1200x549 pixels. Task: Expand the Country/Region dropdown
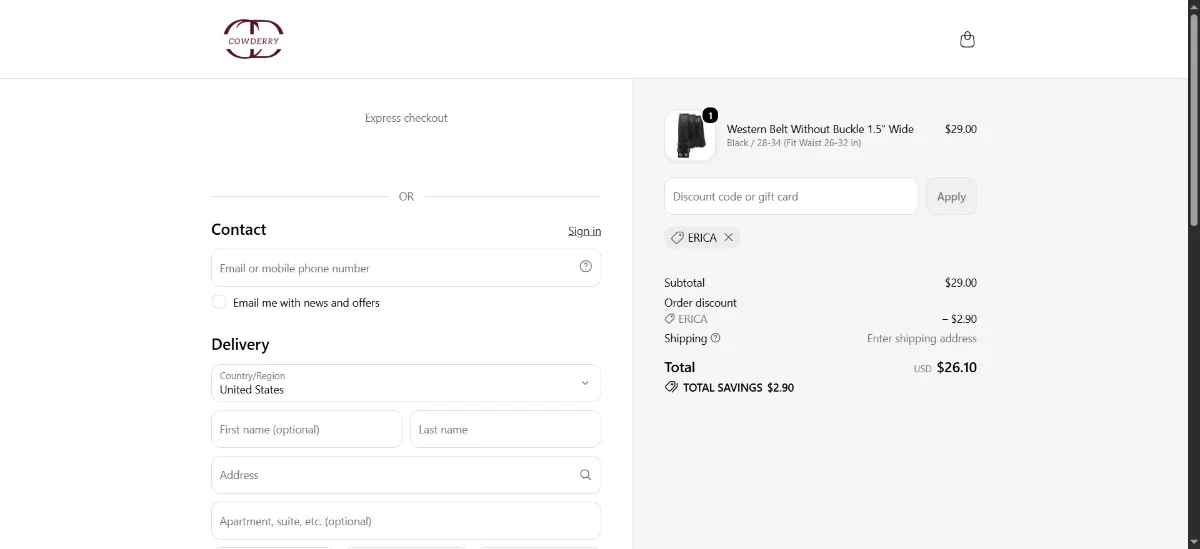(406, 383)
